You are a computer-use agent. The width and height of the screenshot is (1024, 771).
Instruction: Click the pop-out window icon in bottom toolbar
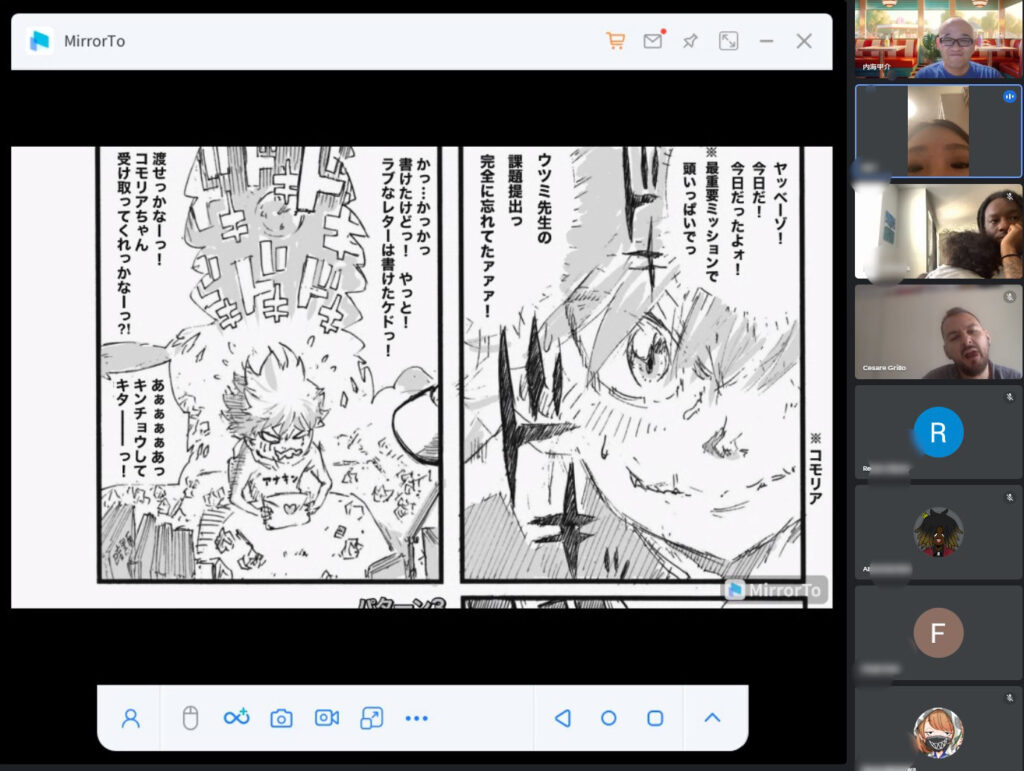(372, 718)
